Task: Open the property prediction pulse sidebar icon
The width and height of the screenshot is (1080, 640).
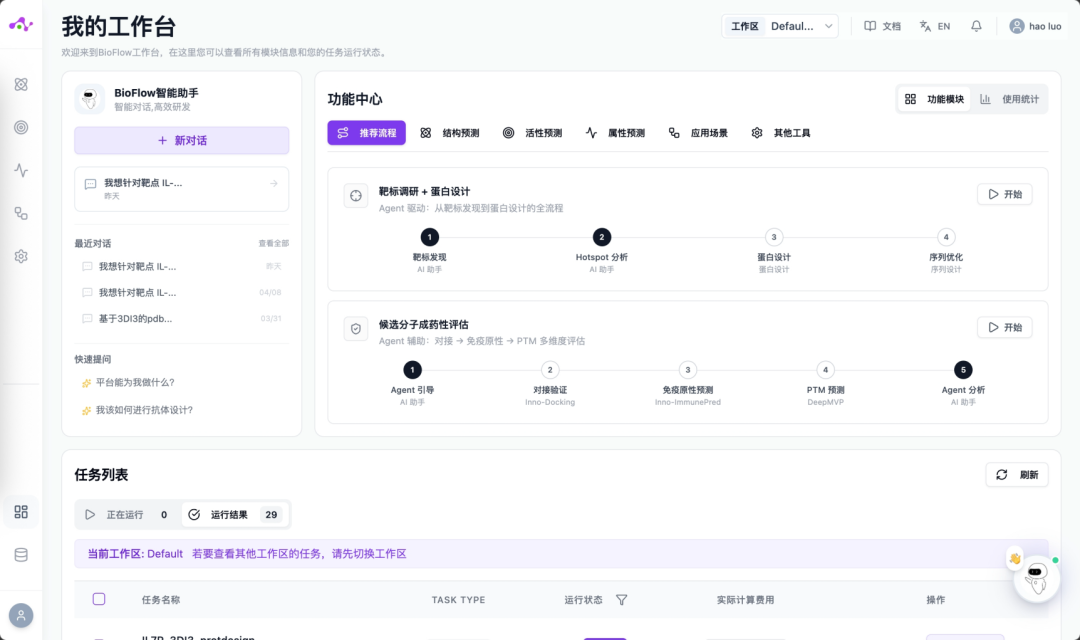Action: pyautogui.click(x=21, y=170)
